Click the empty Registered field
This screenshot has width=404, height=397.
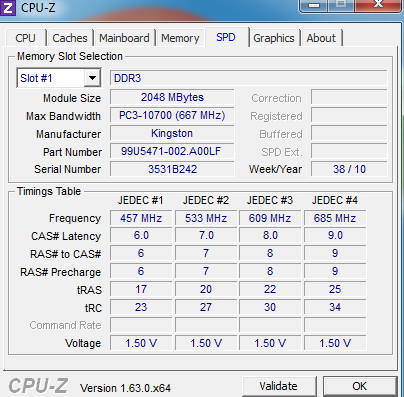[349, 115]
